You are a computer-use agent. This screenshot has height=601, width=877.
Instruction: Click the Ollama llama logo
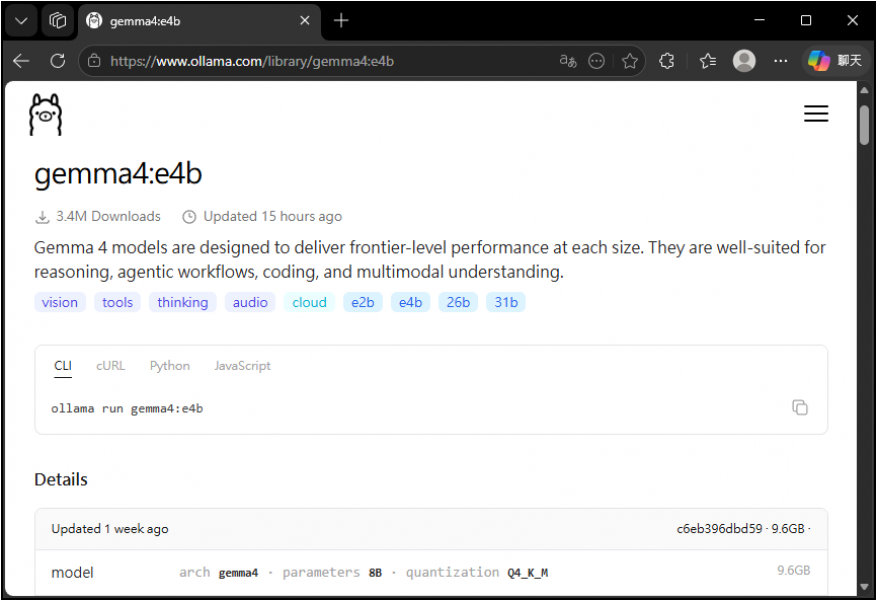45,114
